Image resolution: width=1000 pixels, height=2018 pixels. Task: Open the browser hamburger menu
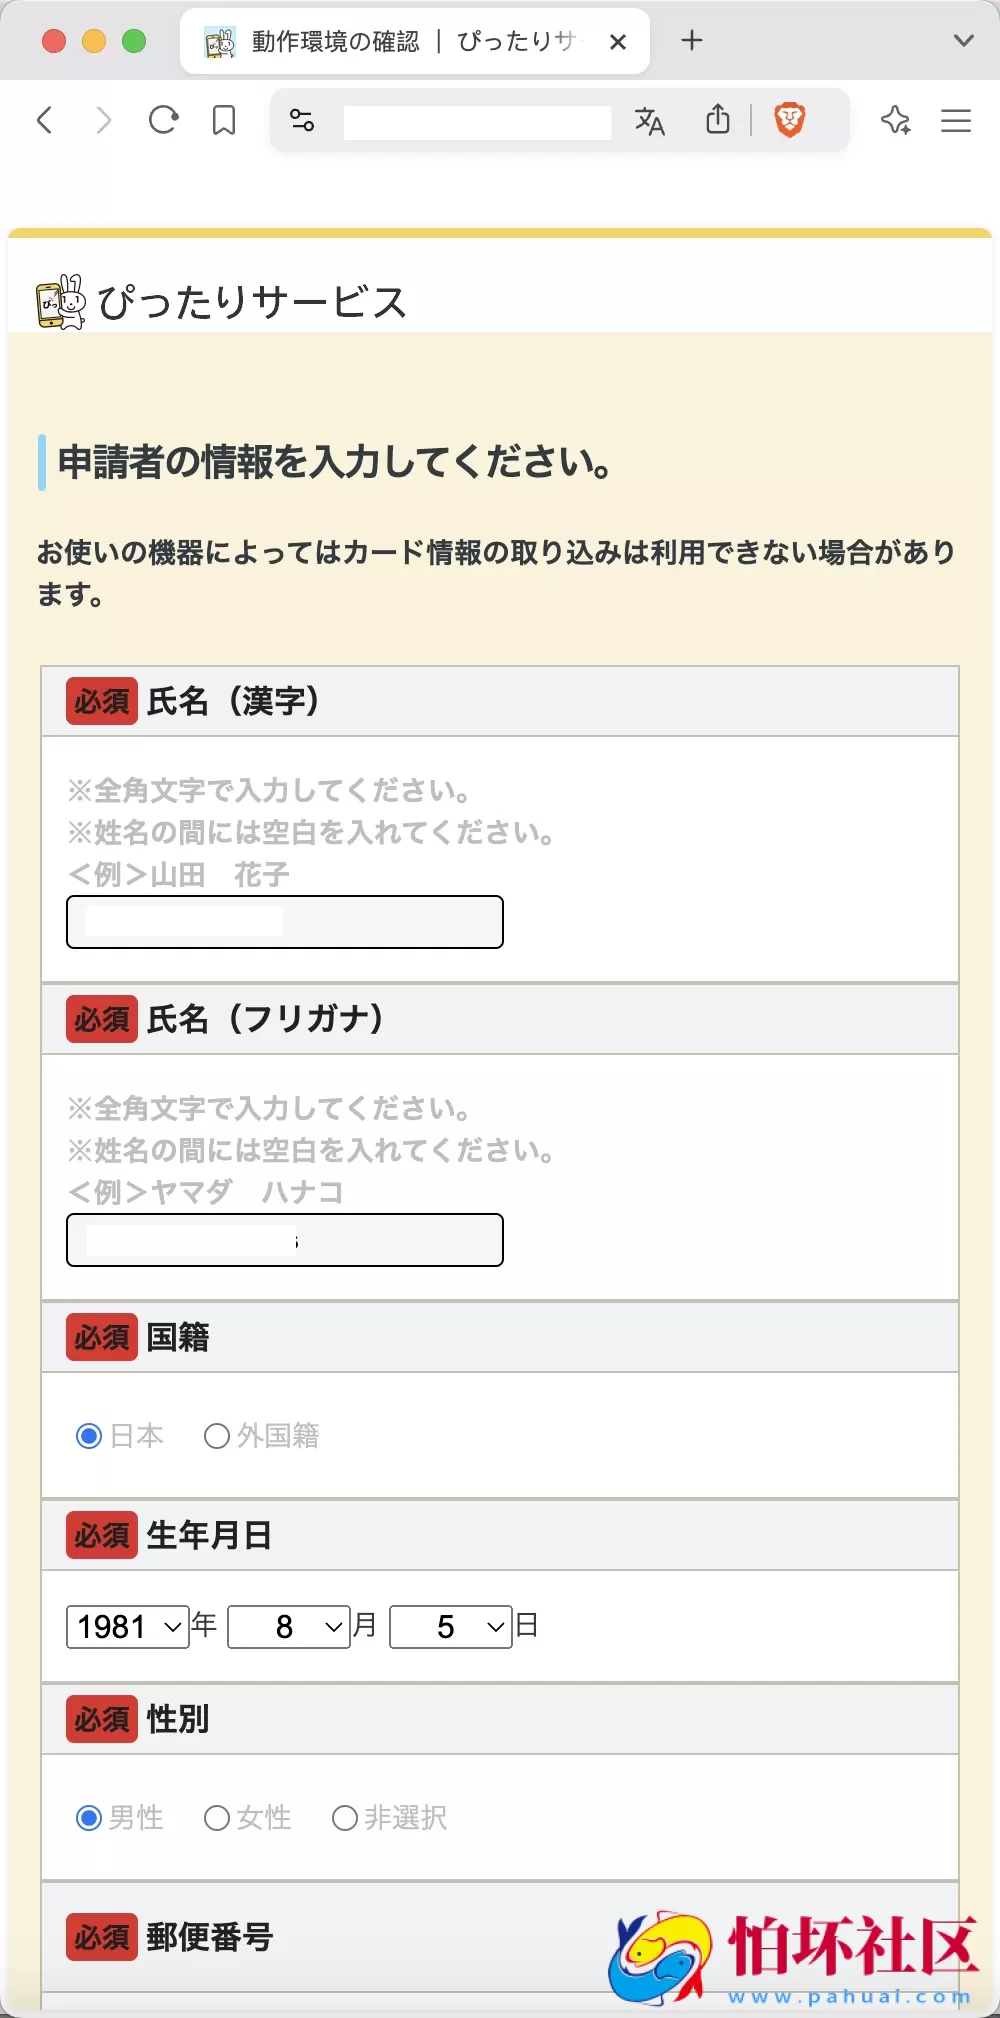coord(955,120)
